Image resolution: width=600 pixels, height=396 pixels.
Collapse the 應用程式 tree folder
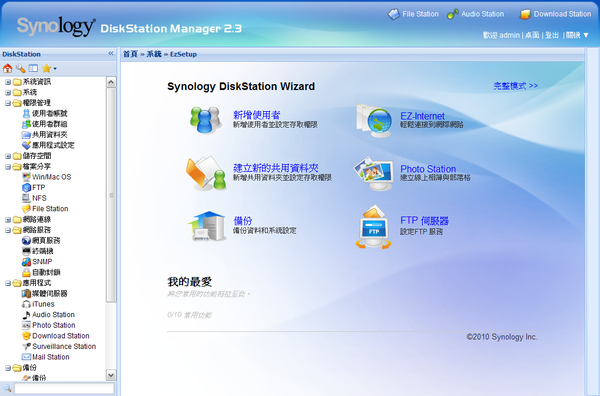tap(8, 283)
